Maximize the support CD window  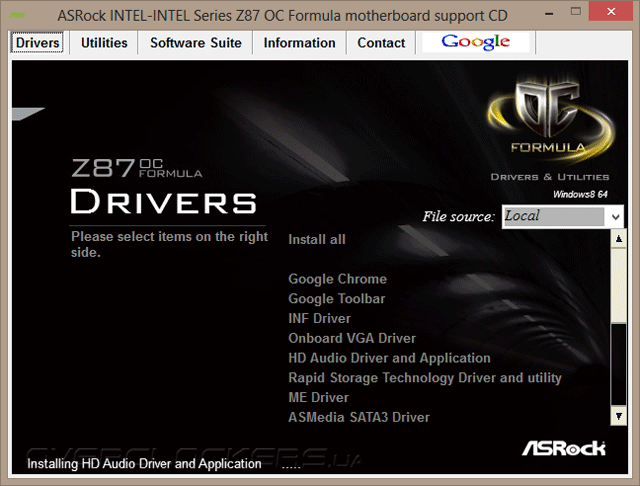point(576,11)
